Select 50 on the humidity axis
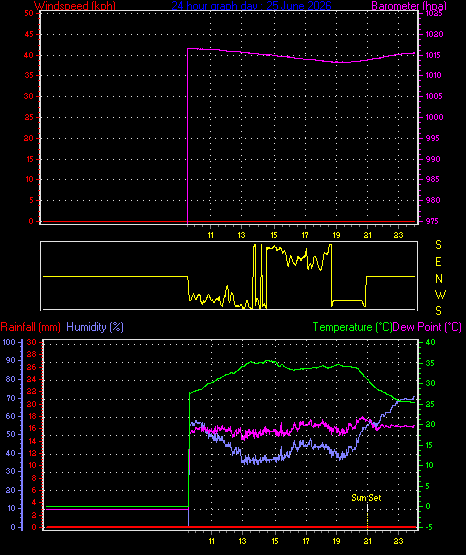466x555 pixels. pyautogui.click(x=11, y=434)
